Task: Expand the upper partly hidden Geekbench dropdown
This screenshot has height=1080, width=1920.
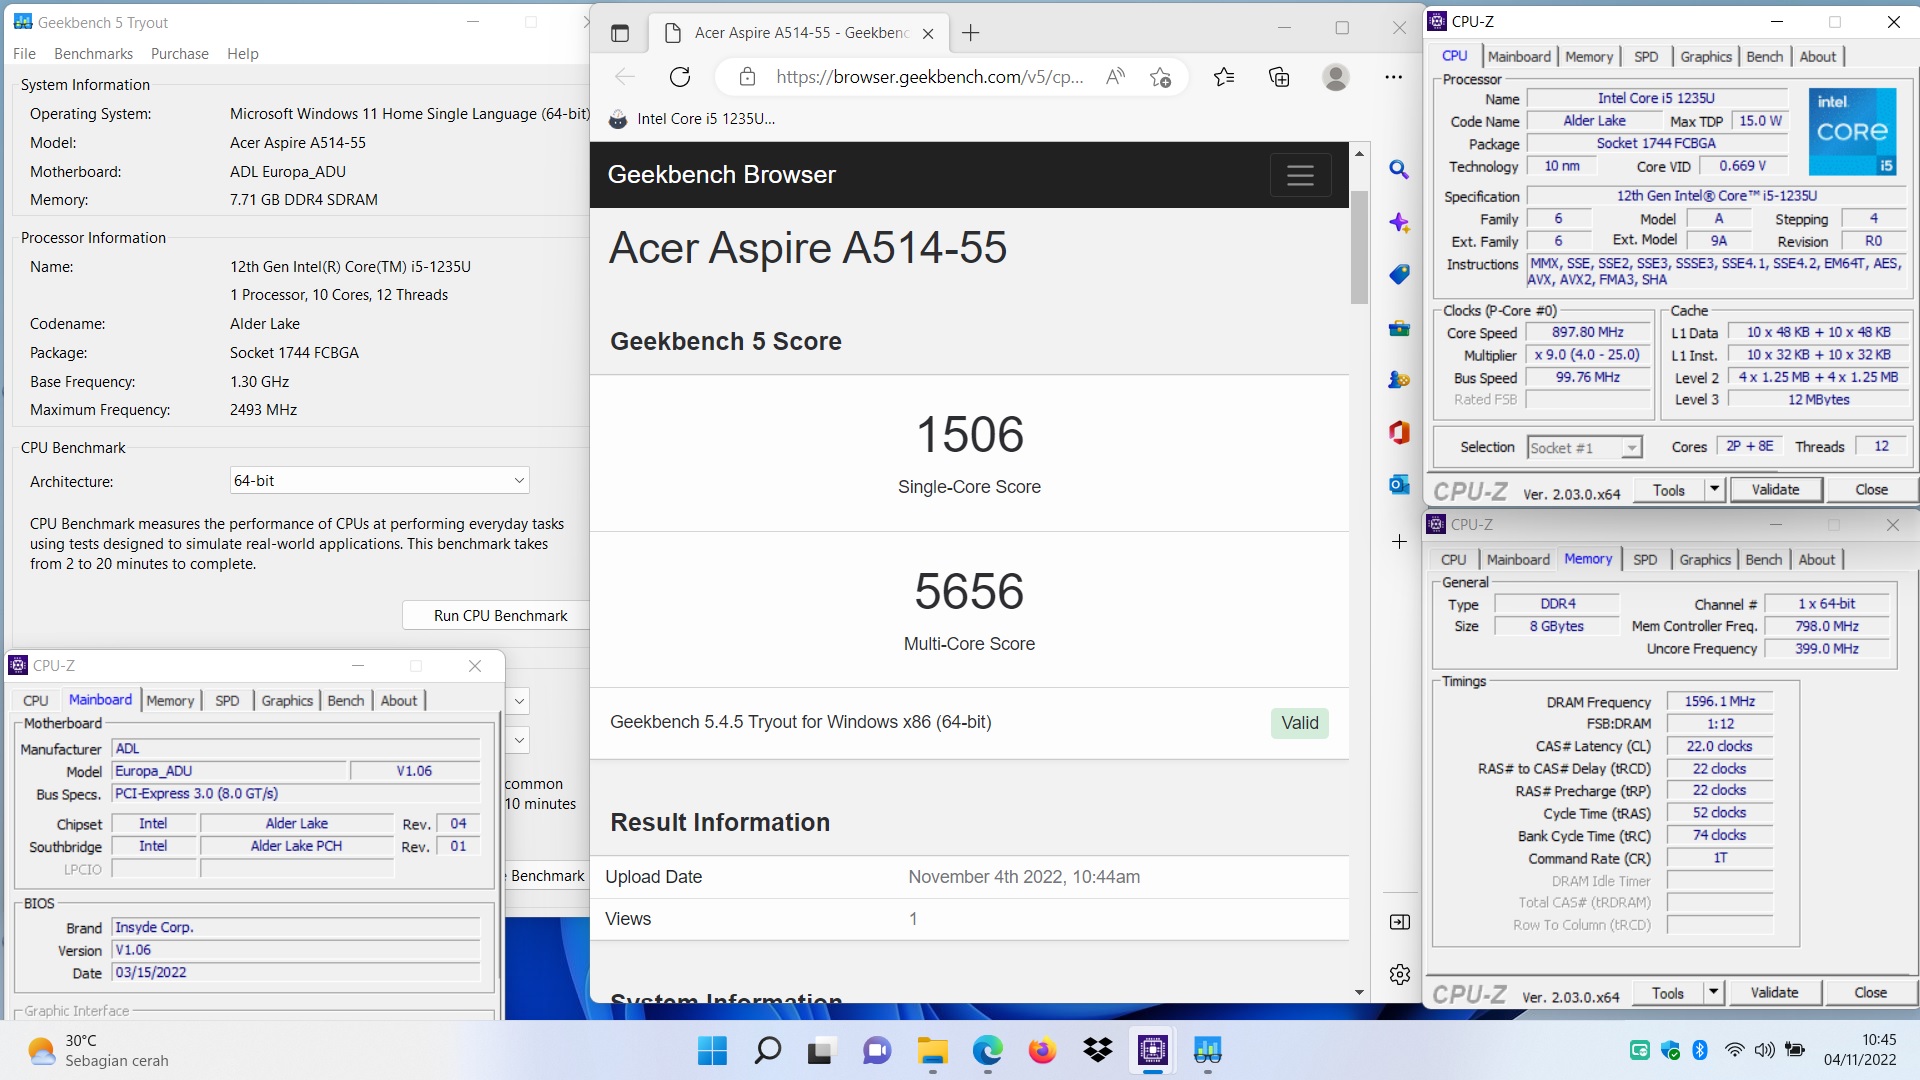Action: (x=519, y=701)
